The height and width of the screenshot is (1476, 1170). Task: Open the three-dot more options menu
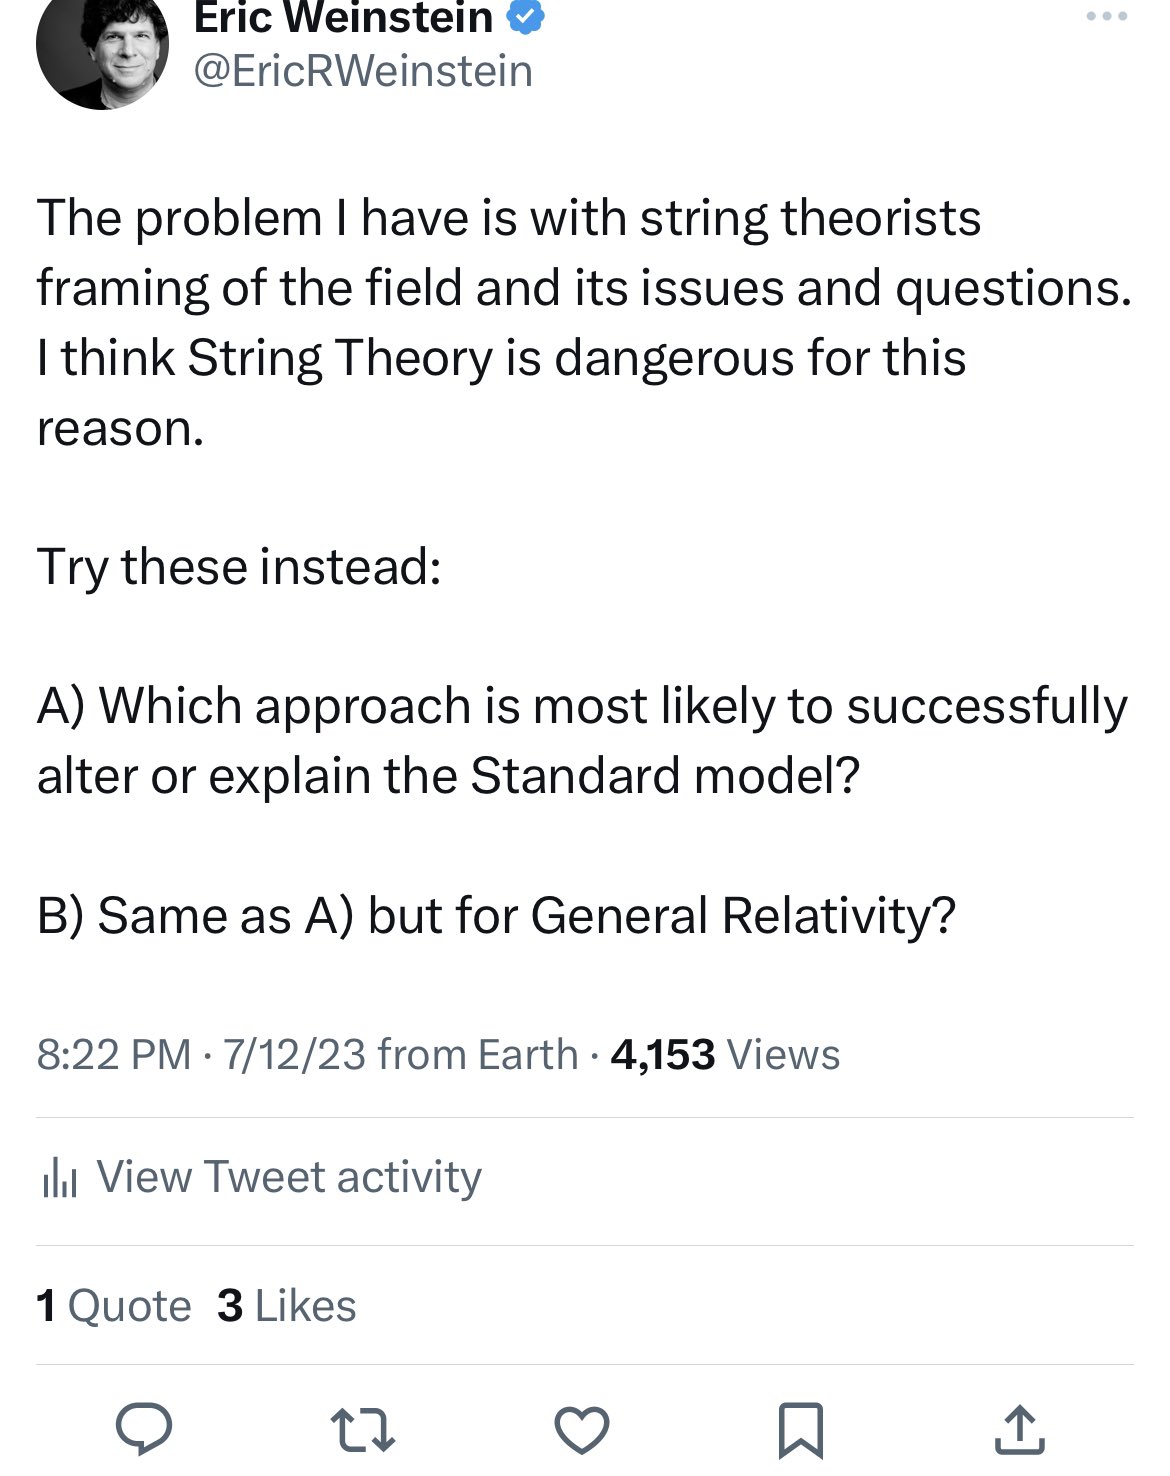click(x=1108, y=17)
